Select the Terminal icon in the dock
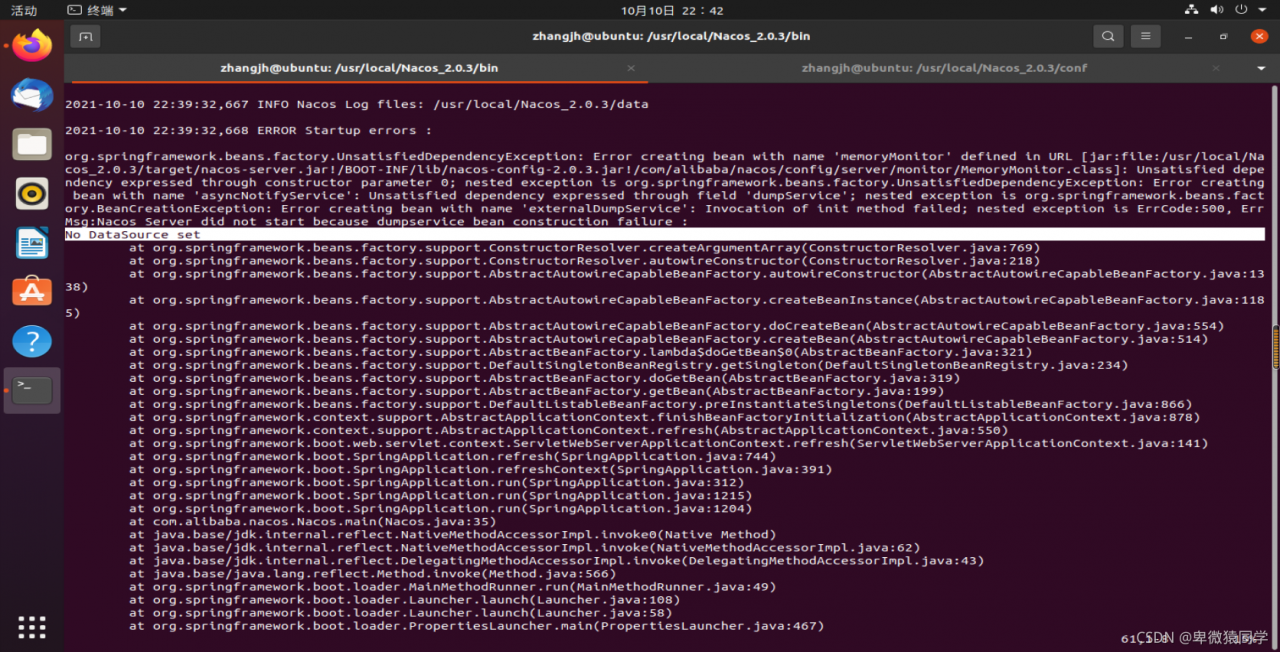Viewport: 1280px width, 652px height. pyautogui.click(x=32, y=390)
